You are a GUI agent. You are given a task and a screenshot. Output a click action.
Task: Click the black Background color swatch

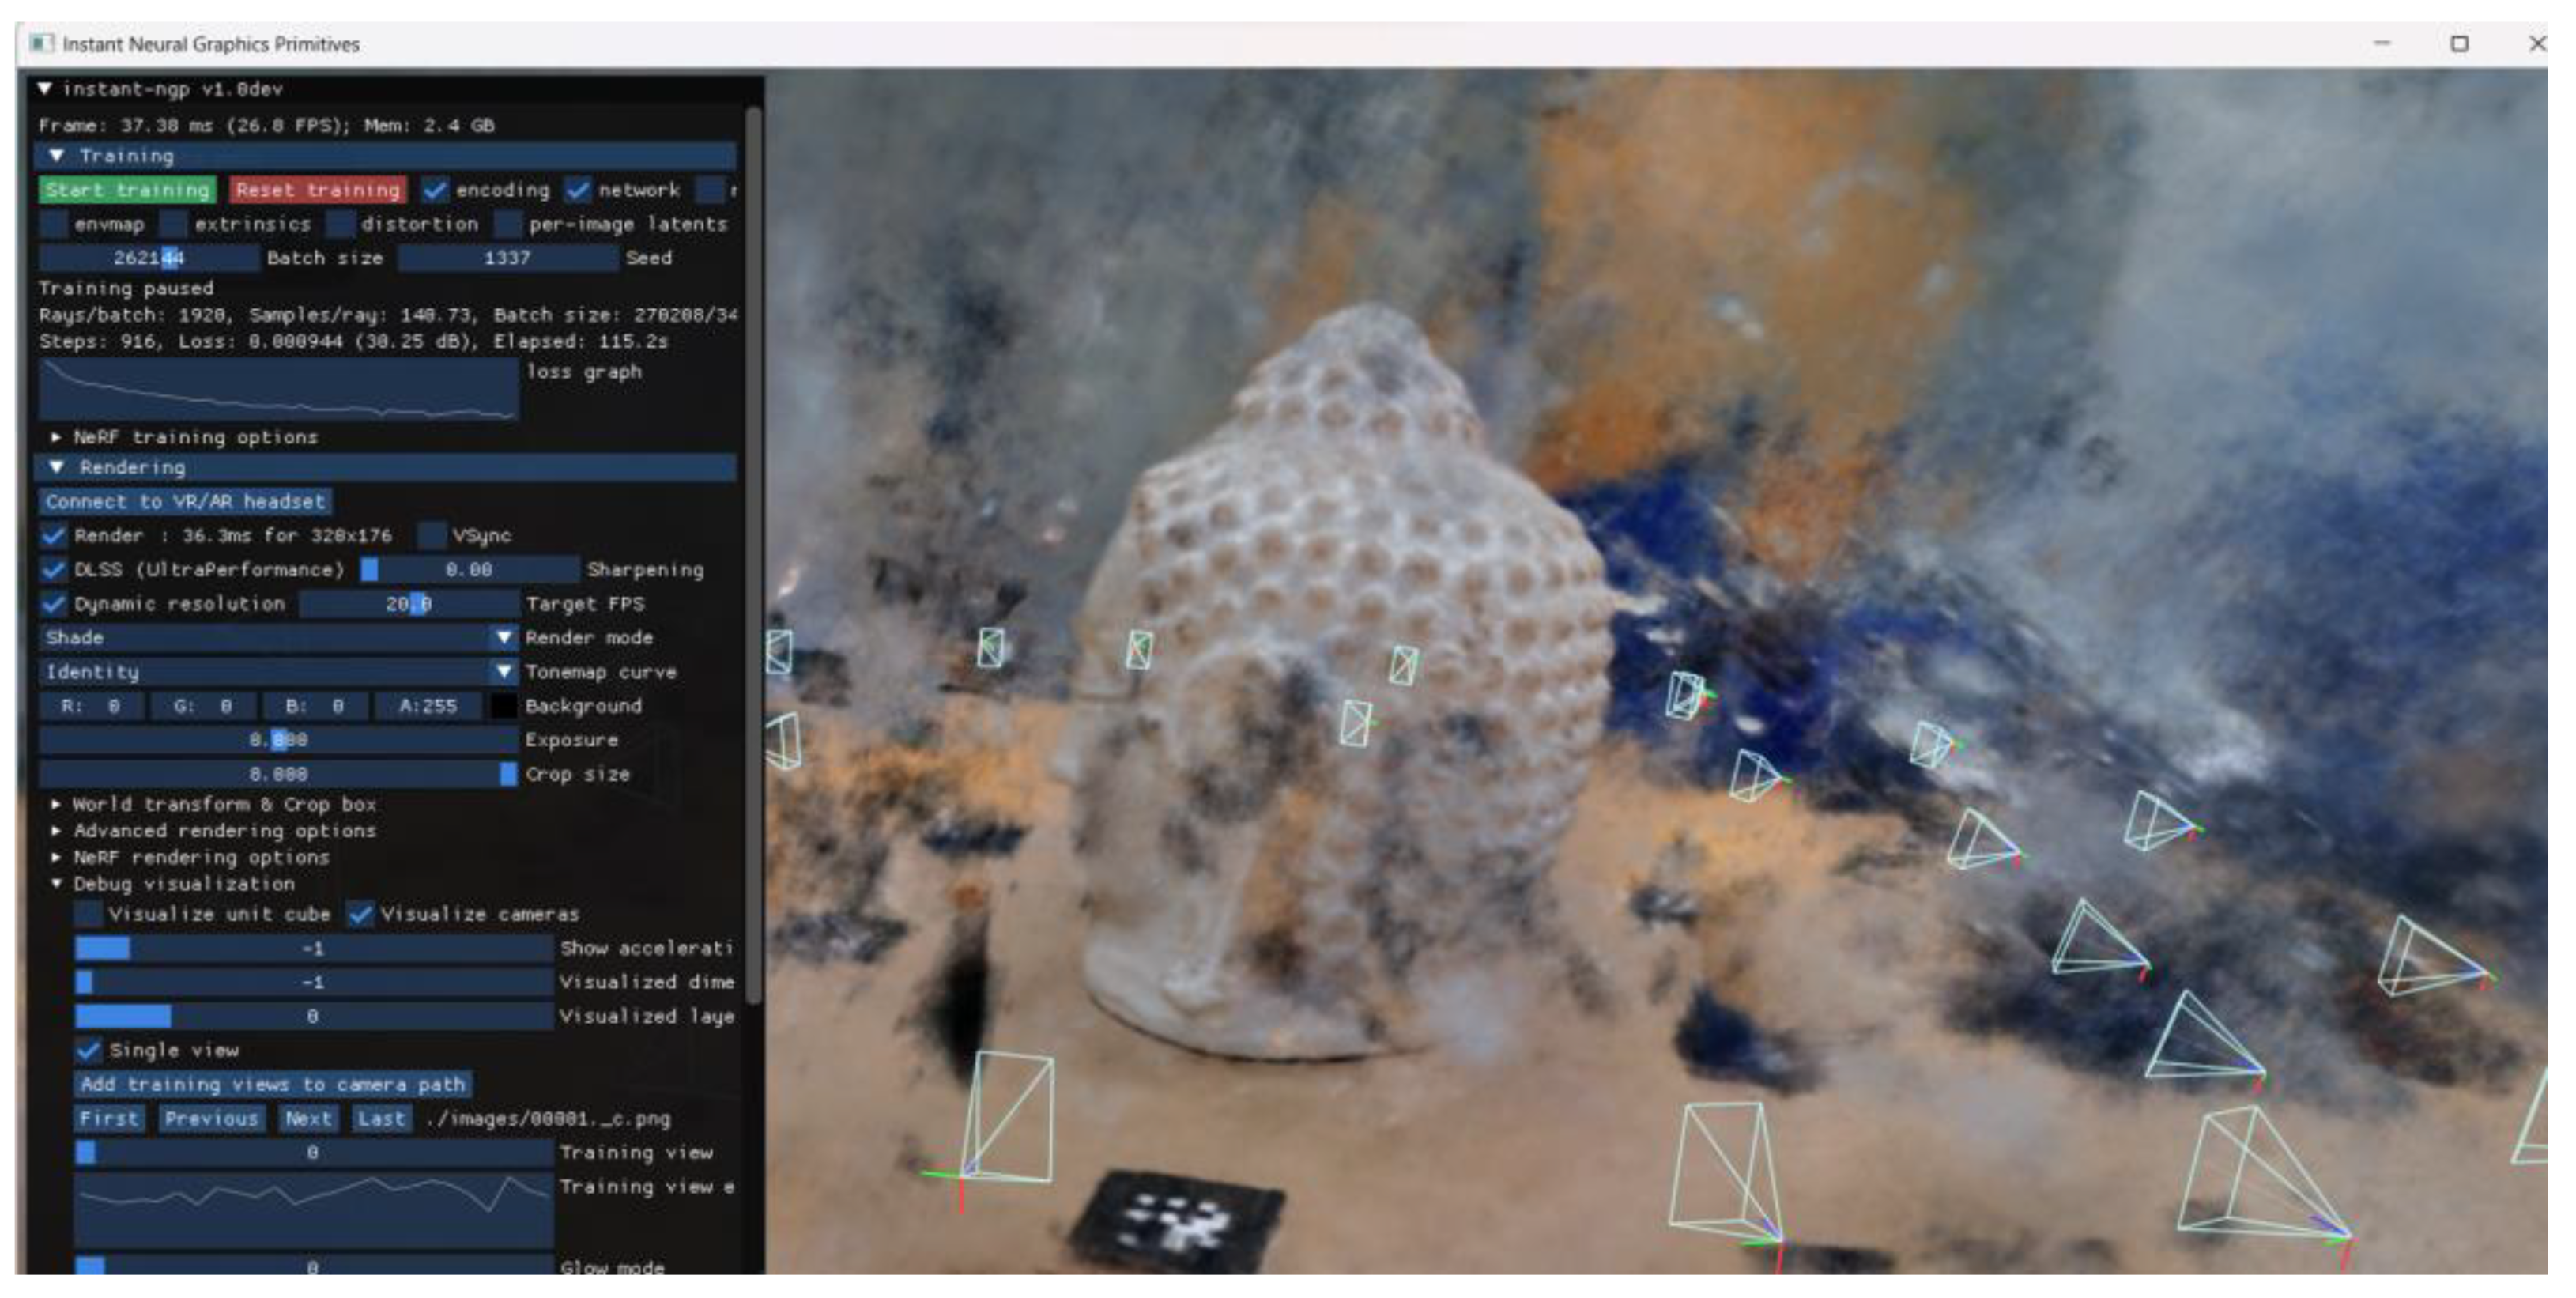[504, 706]
